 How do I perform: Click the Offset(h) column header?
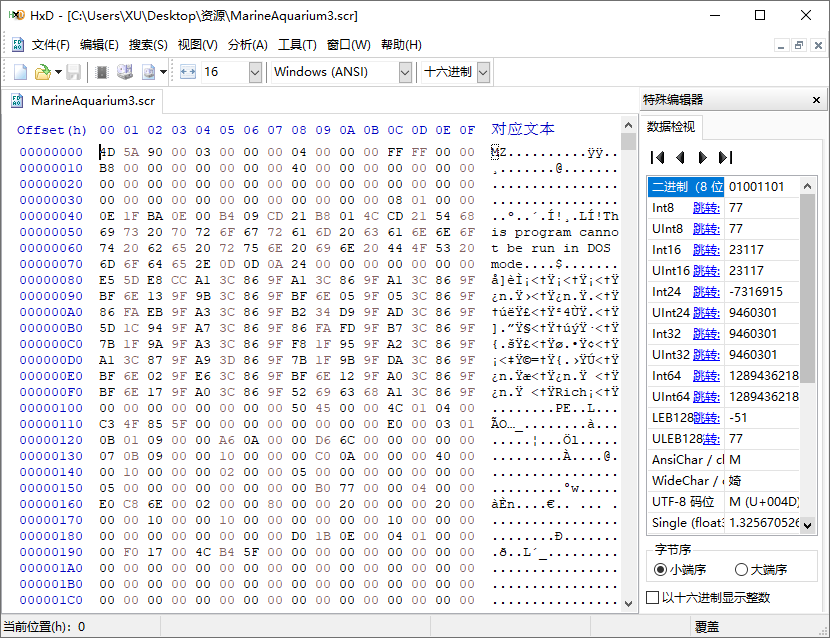coord(51,130)
